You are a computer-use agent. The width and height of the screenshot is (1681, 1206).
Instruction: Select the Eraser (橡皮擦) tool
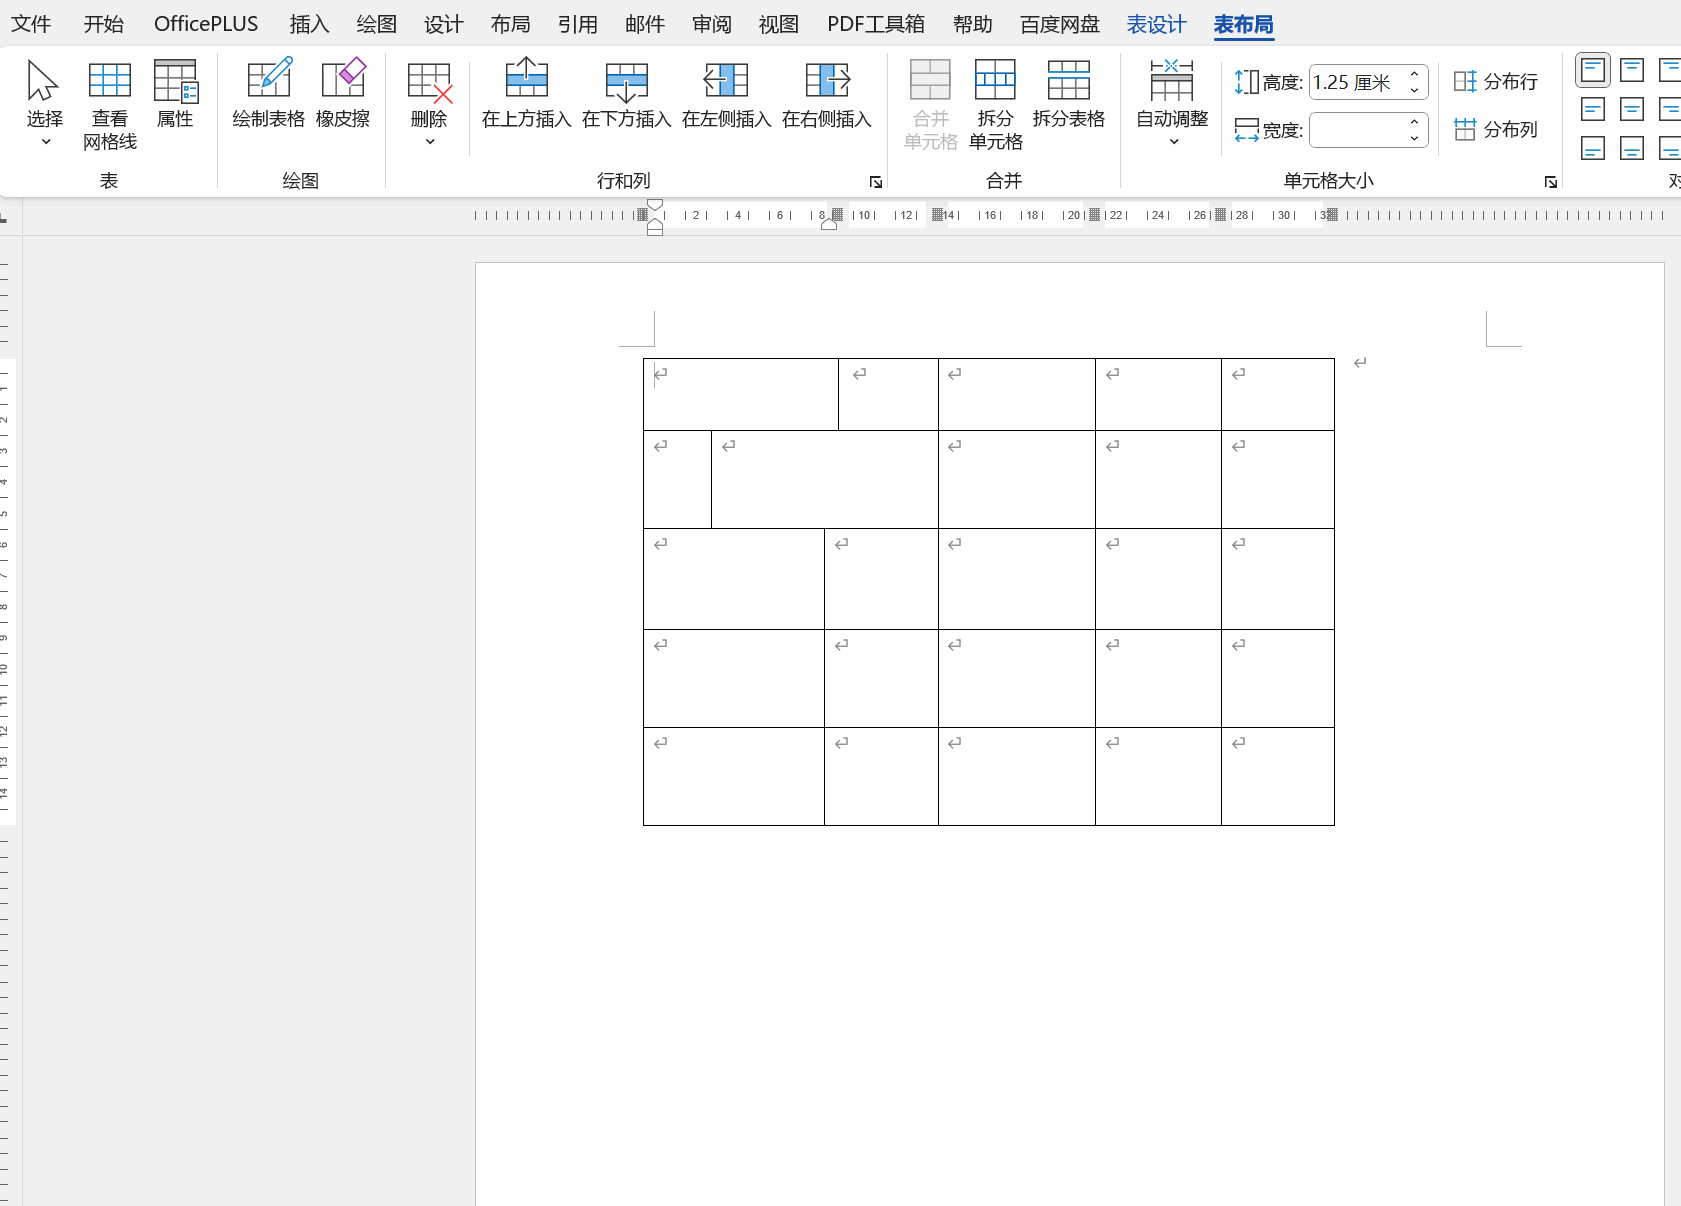click(x=343, y=80)
